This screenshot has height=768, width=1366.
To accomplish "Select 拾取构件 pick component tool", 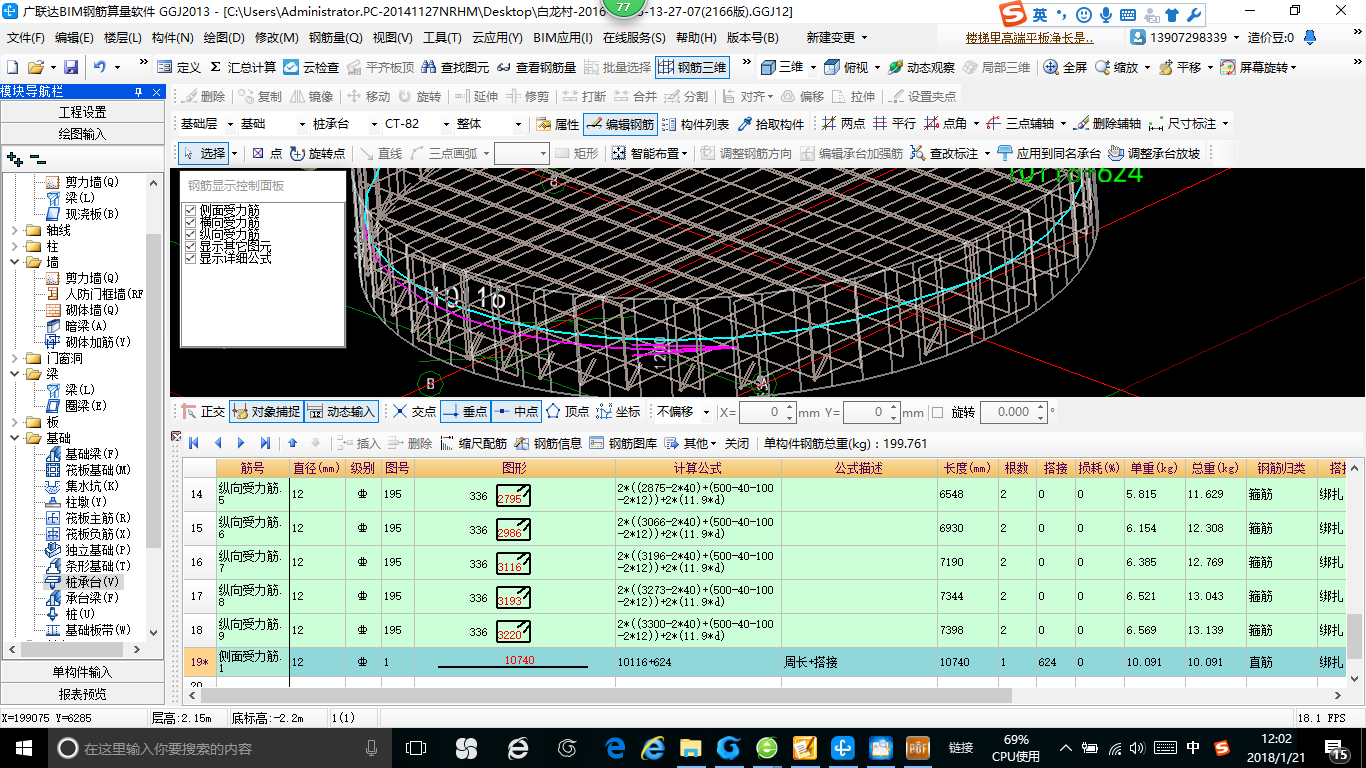I will 771,124.
